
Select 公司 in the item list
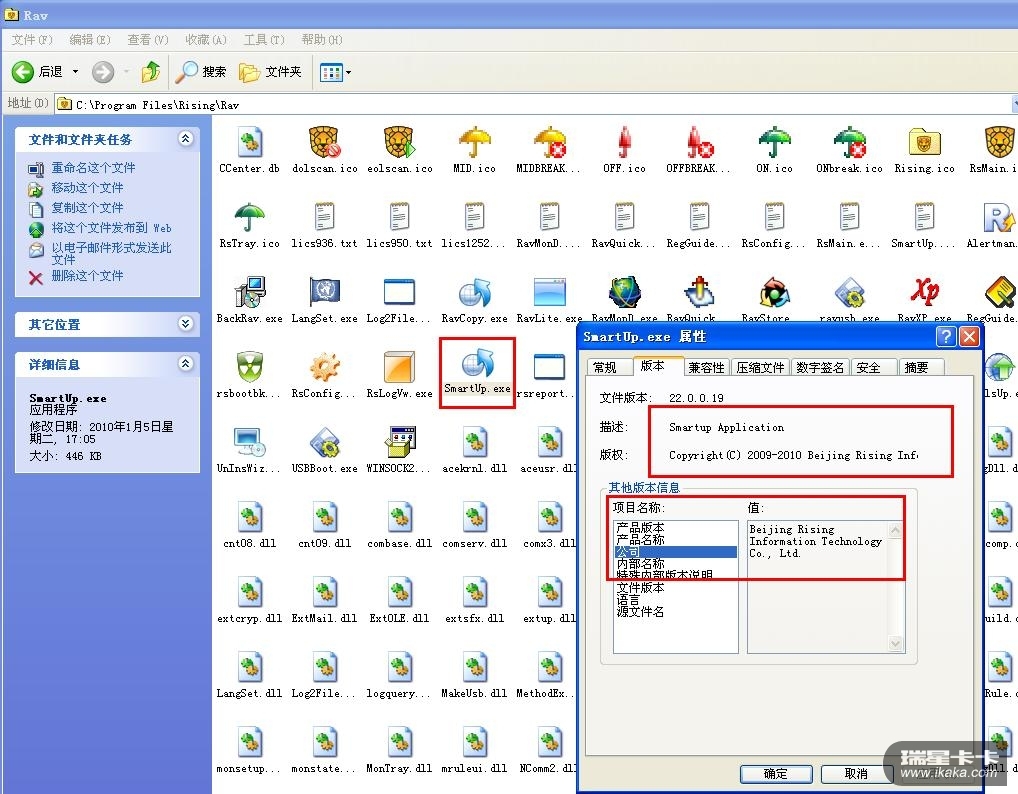click(x=675, y=552)
